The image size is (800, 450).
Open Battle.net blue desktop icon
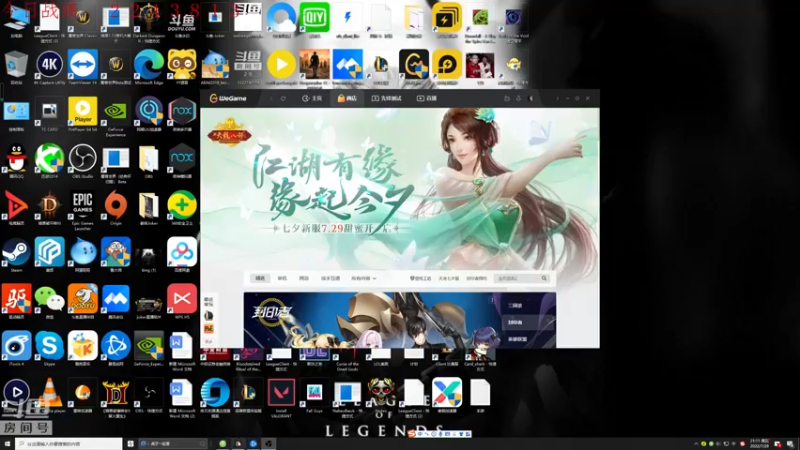(116, 348)
